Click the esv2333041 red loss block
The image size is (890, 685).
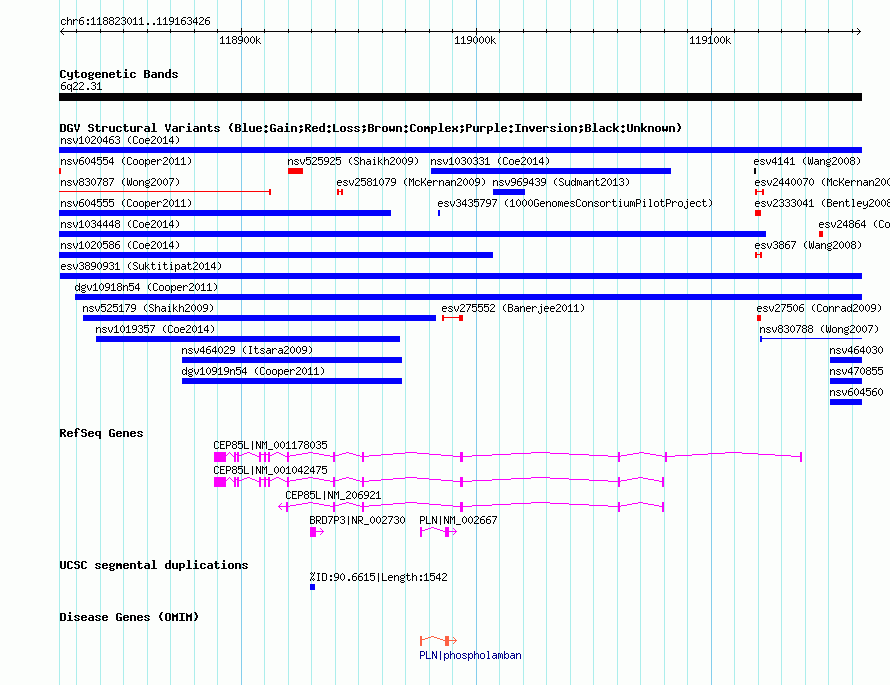pos(758,213)
